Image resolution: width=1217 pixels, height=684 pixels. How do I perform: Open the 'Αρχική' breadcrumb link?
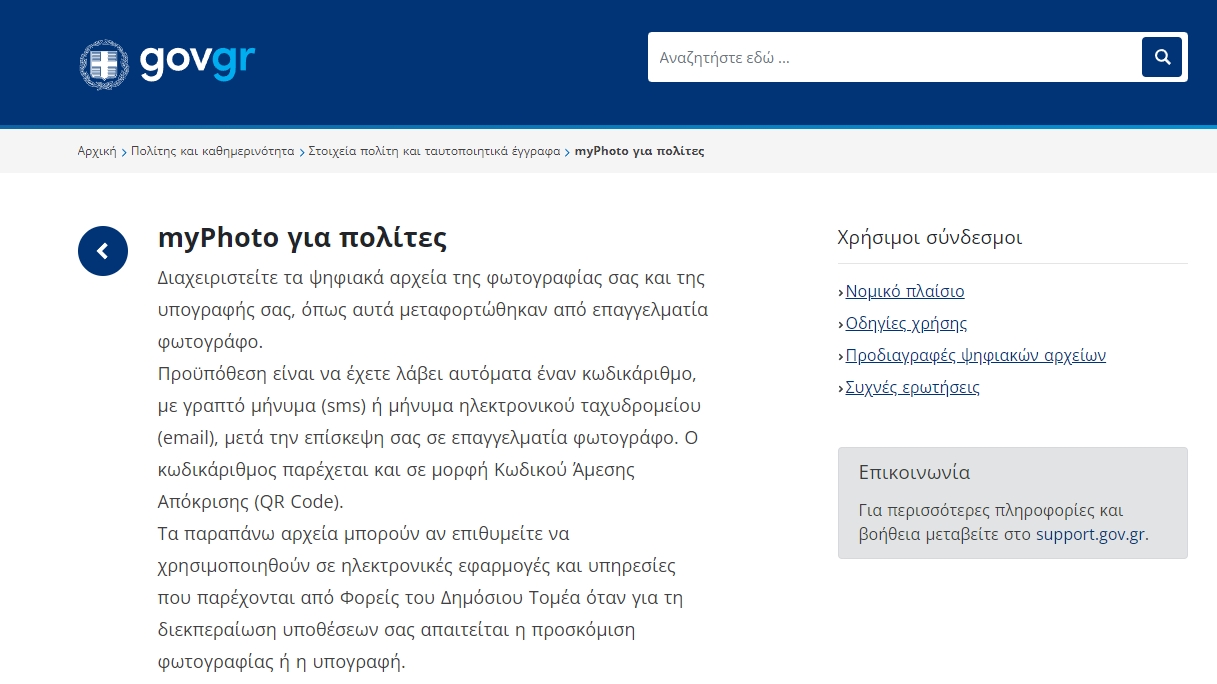click(97, 151)
